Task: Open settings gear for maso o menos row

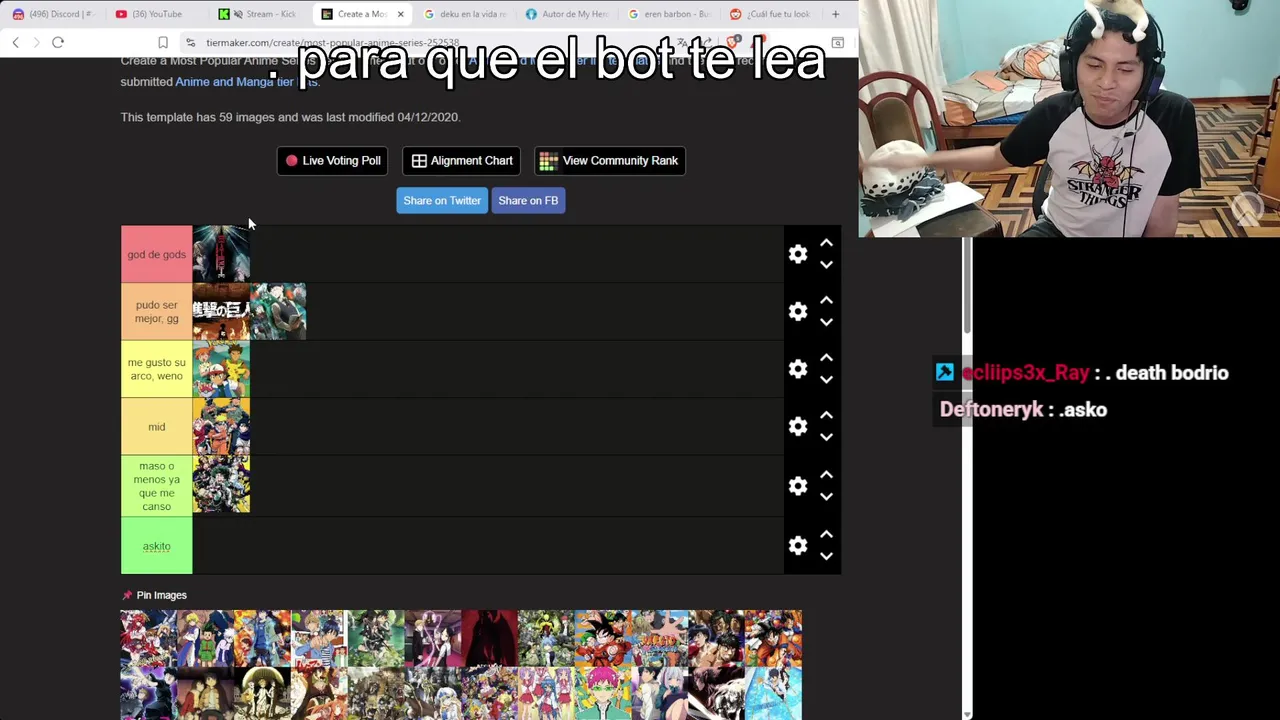Action: click(798, 485)
